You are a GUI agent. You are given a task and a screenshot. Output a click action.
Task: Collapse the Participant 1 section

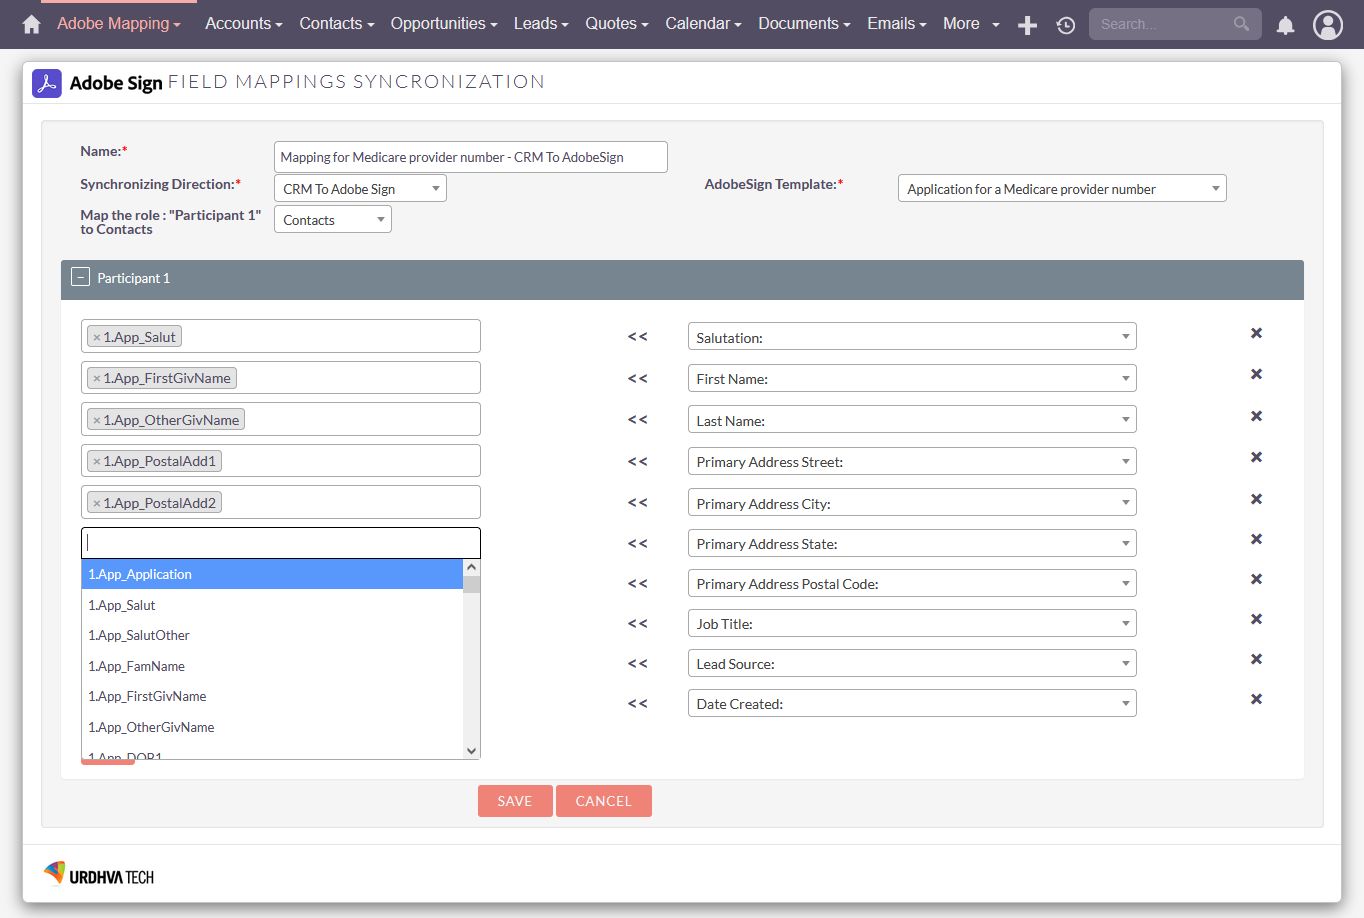(80, 277)
